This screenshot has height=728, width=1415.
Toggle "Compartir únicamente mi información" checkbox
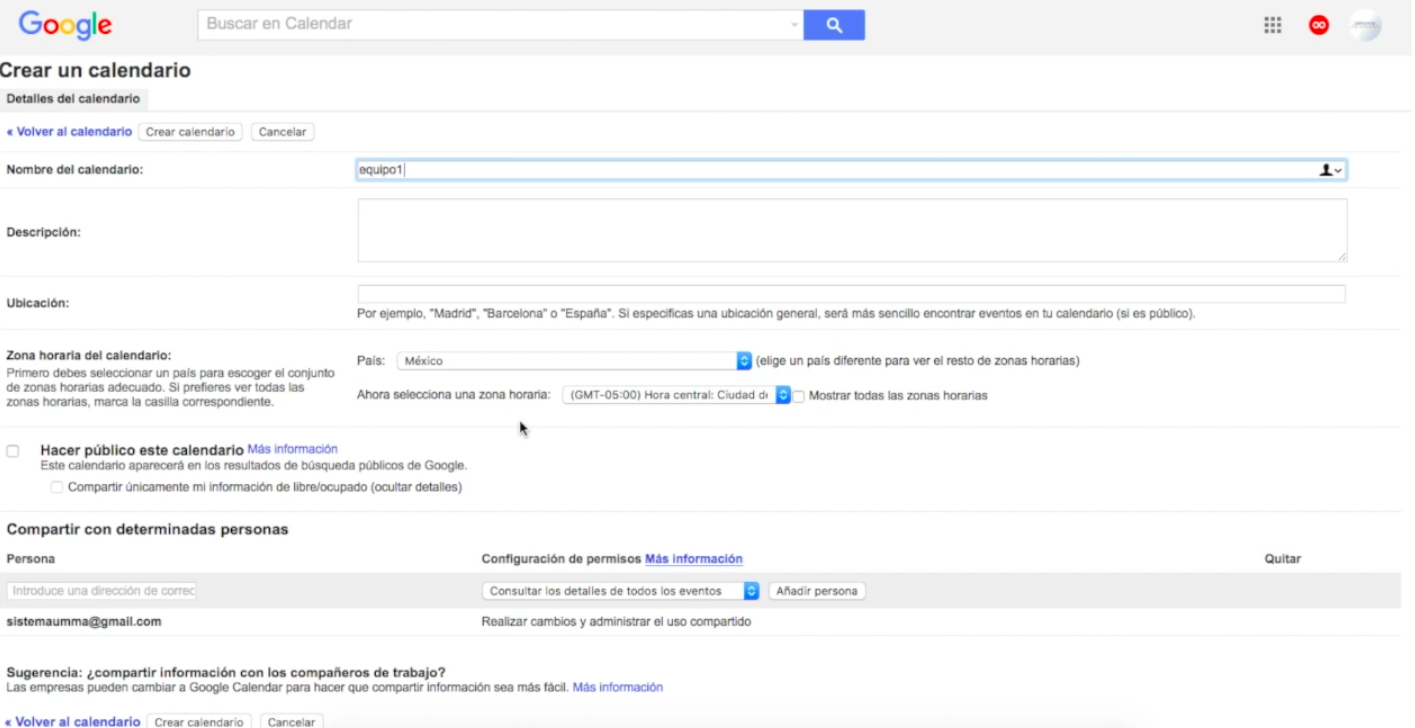pyautogui.click(x=57, y=487)
